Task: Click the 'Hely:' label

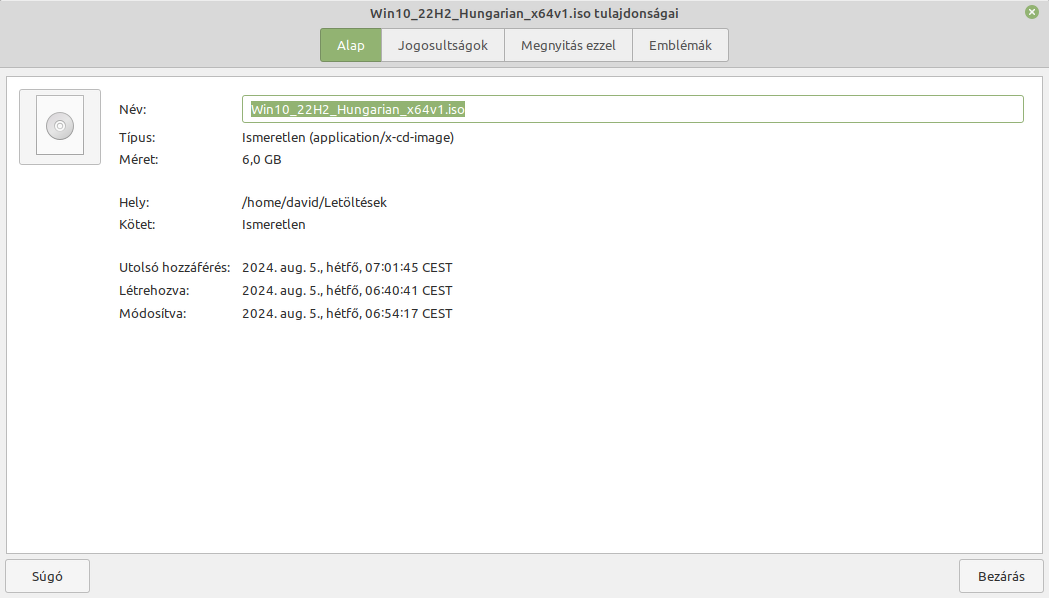Action: coord(134,203)
